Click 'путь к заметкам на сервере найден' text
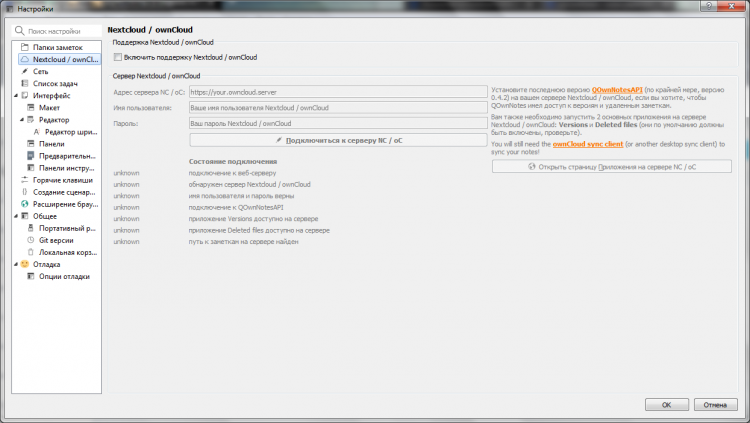 click(244, 242)
